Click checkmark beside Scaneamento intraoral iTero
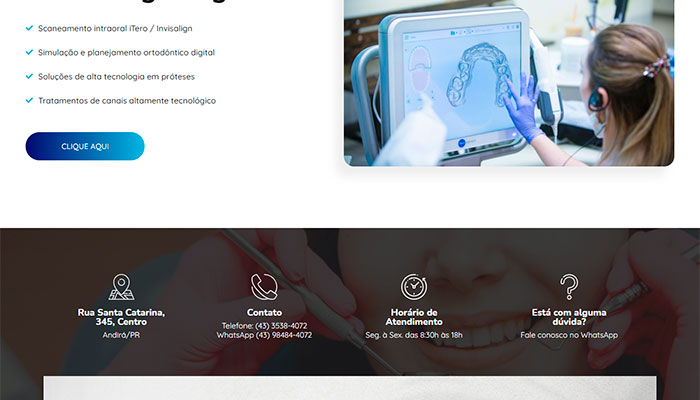The width and height of the screenshot is (700, 400). (x=29, y=28)
